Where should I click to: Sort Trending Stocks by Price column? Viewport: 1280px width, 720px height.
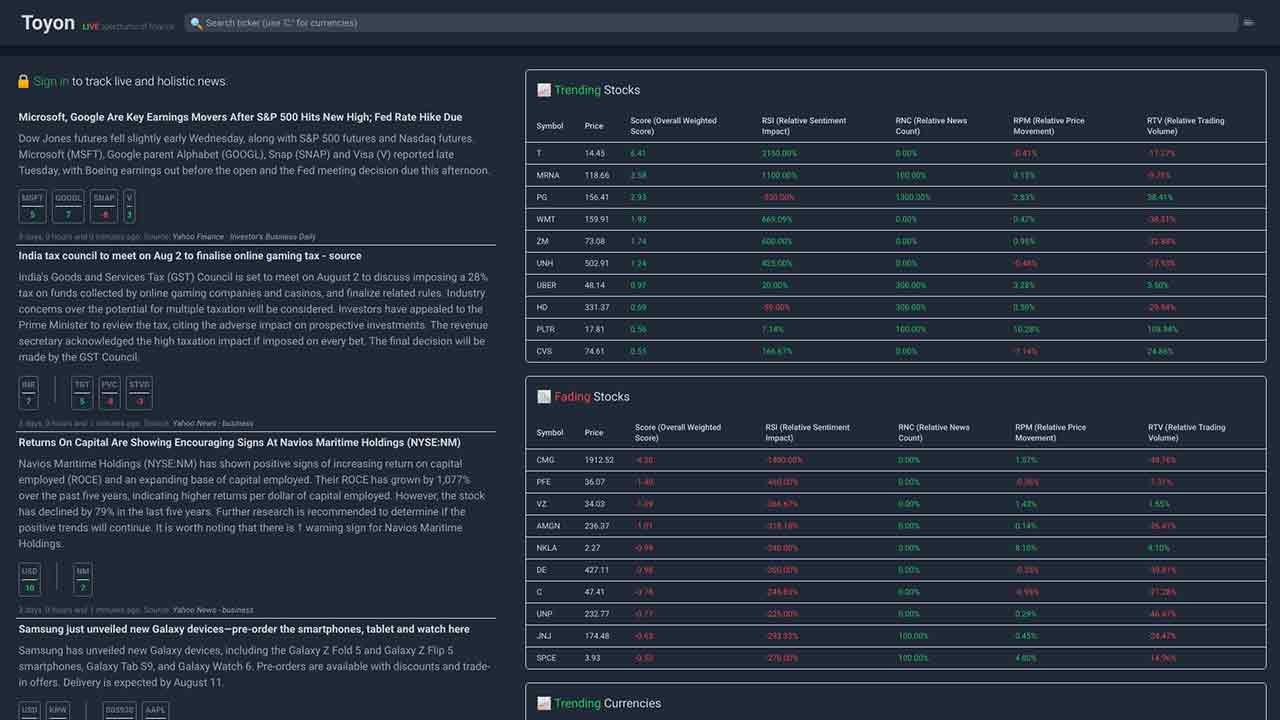click(x=594, y=126)
